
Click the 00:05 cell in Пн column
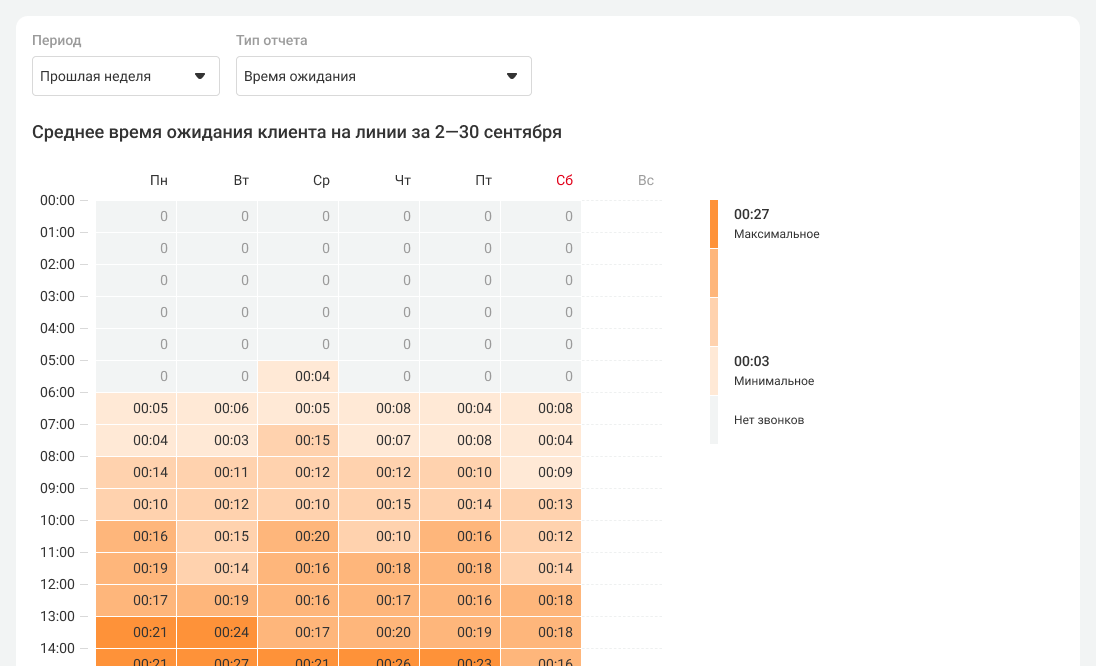click(136, 409)
